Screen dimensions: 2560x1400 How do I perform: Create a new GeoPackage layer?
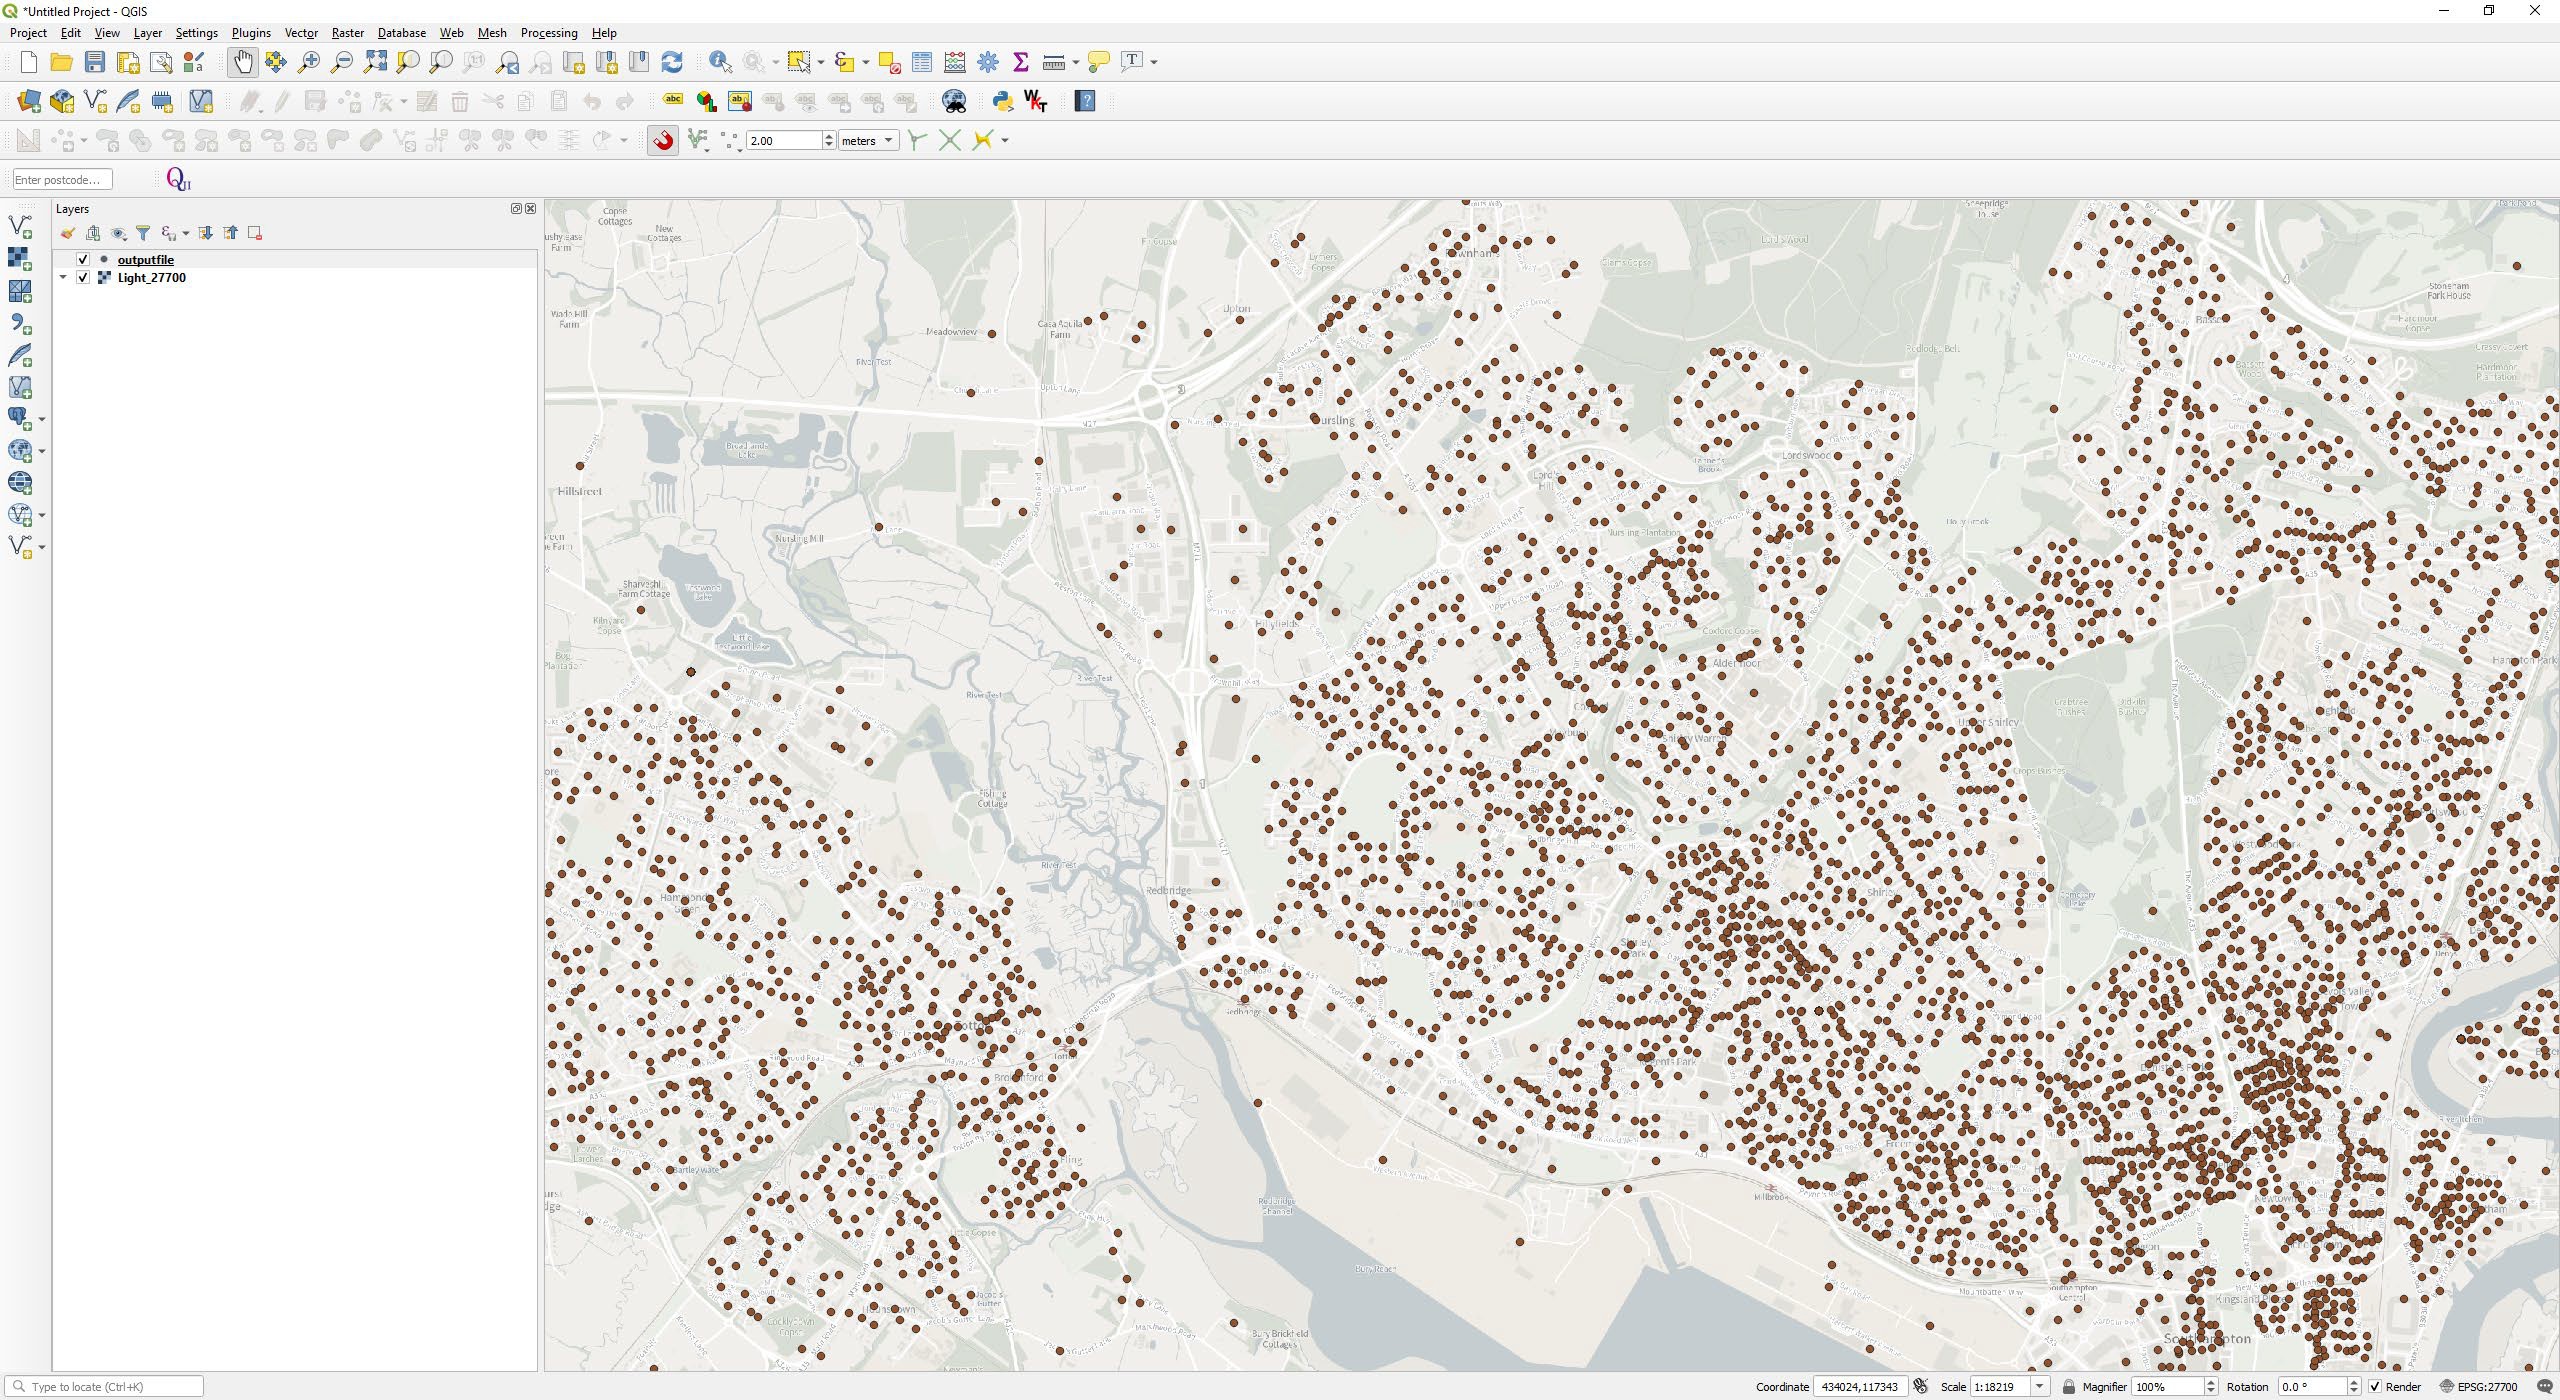[x=62, y=101]
